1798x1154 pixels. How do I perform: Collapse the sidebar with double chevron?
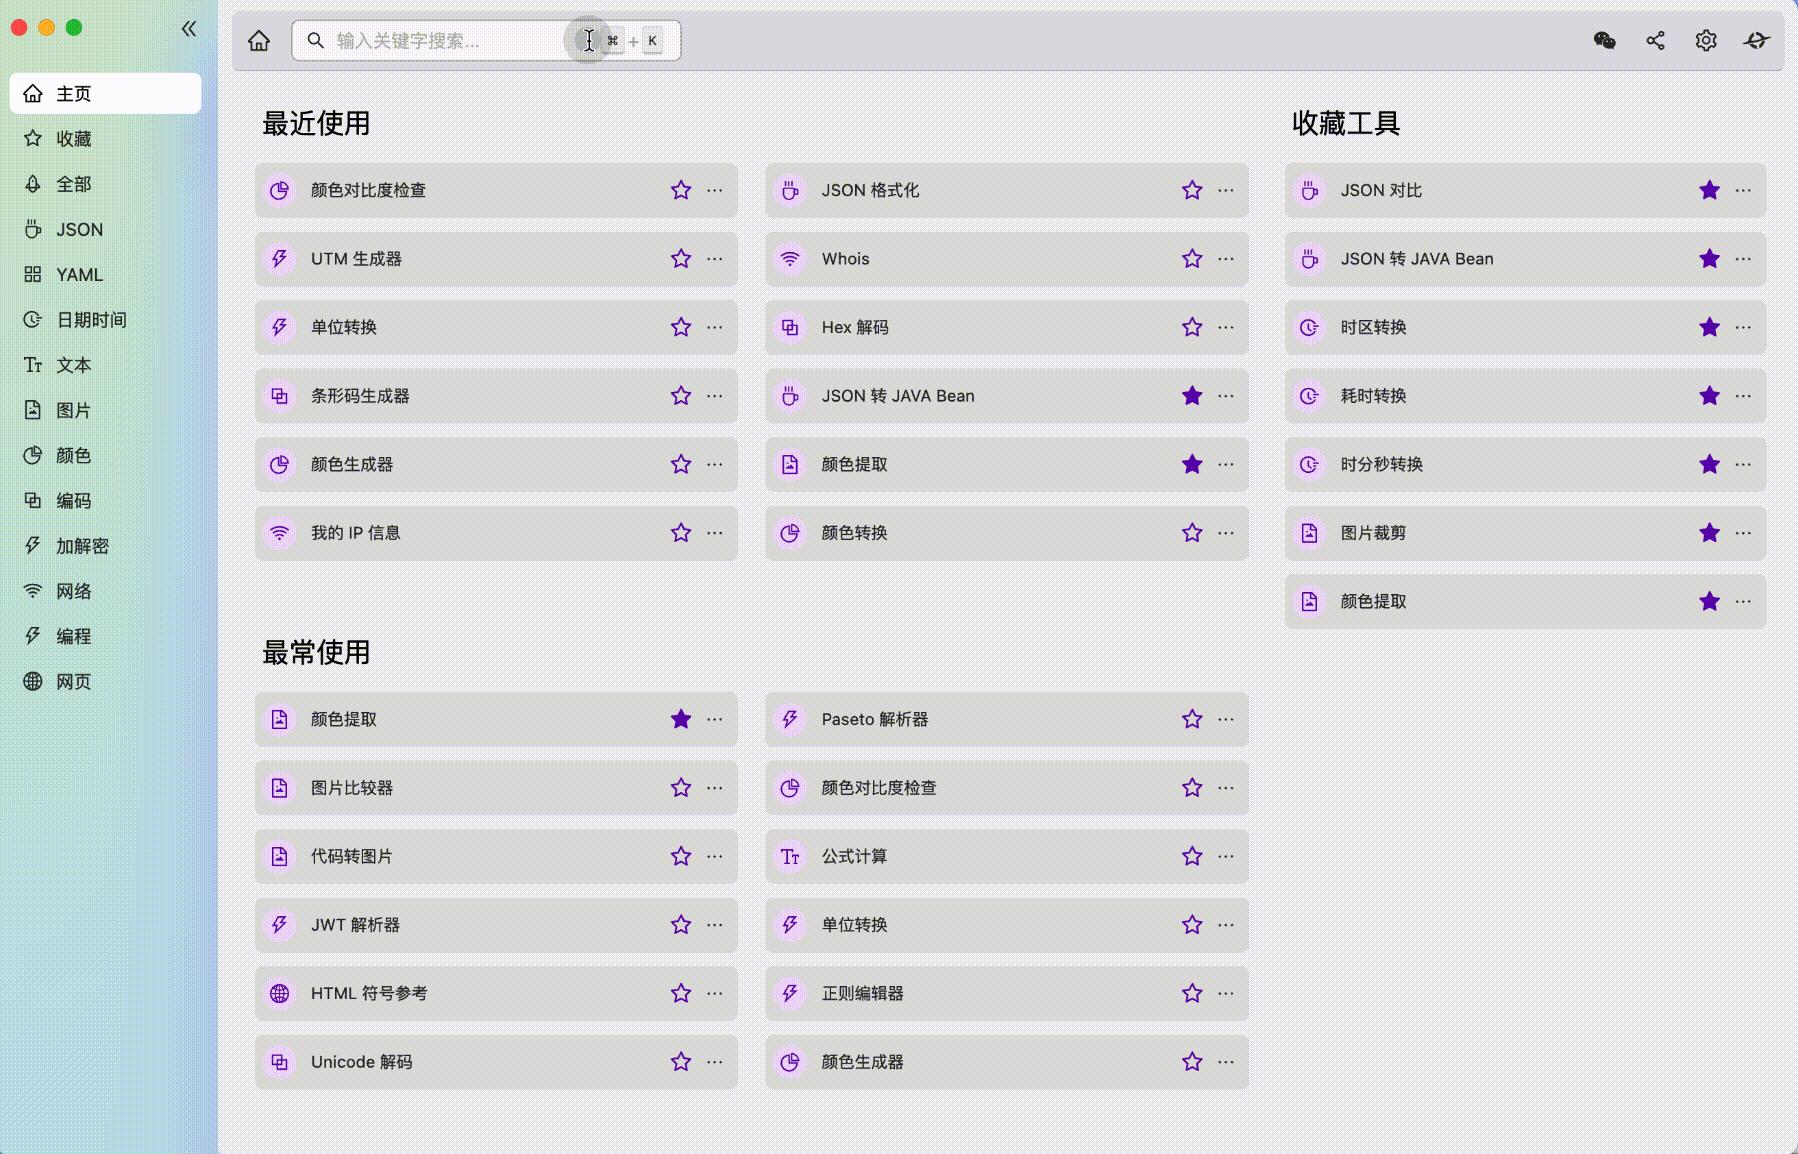189,28
